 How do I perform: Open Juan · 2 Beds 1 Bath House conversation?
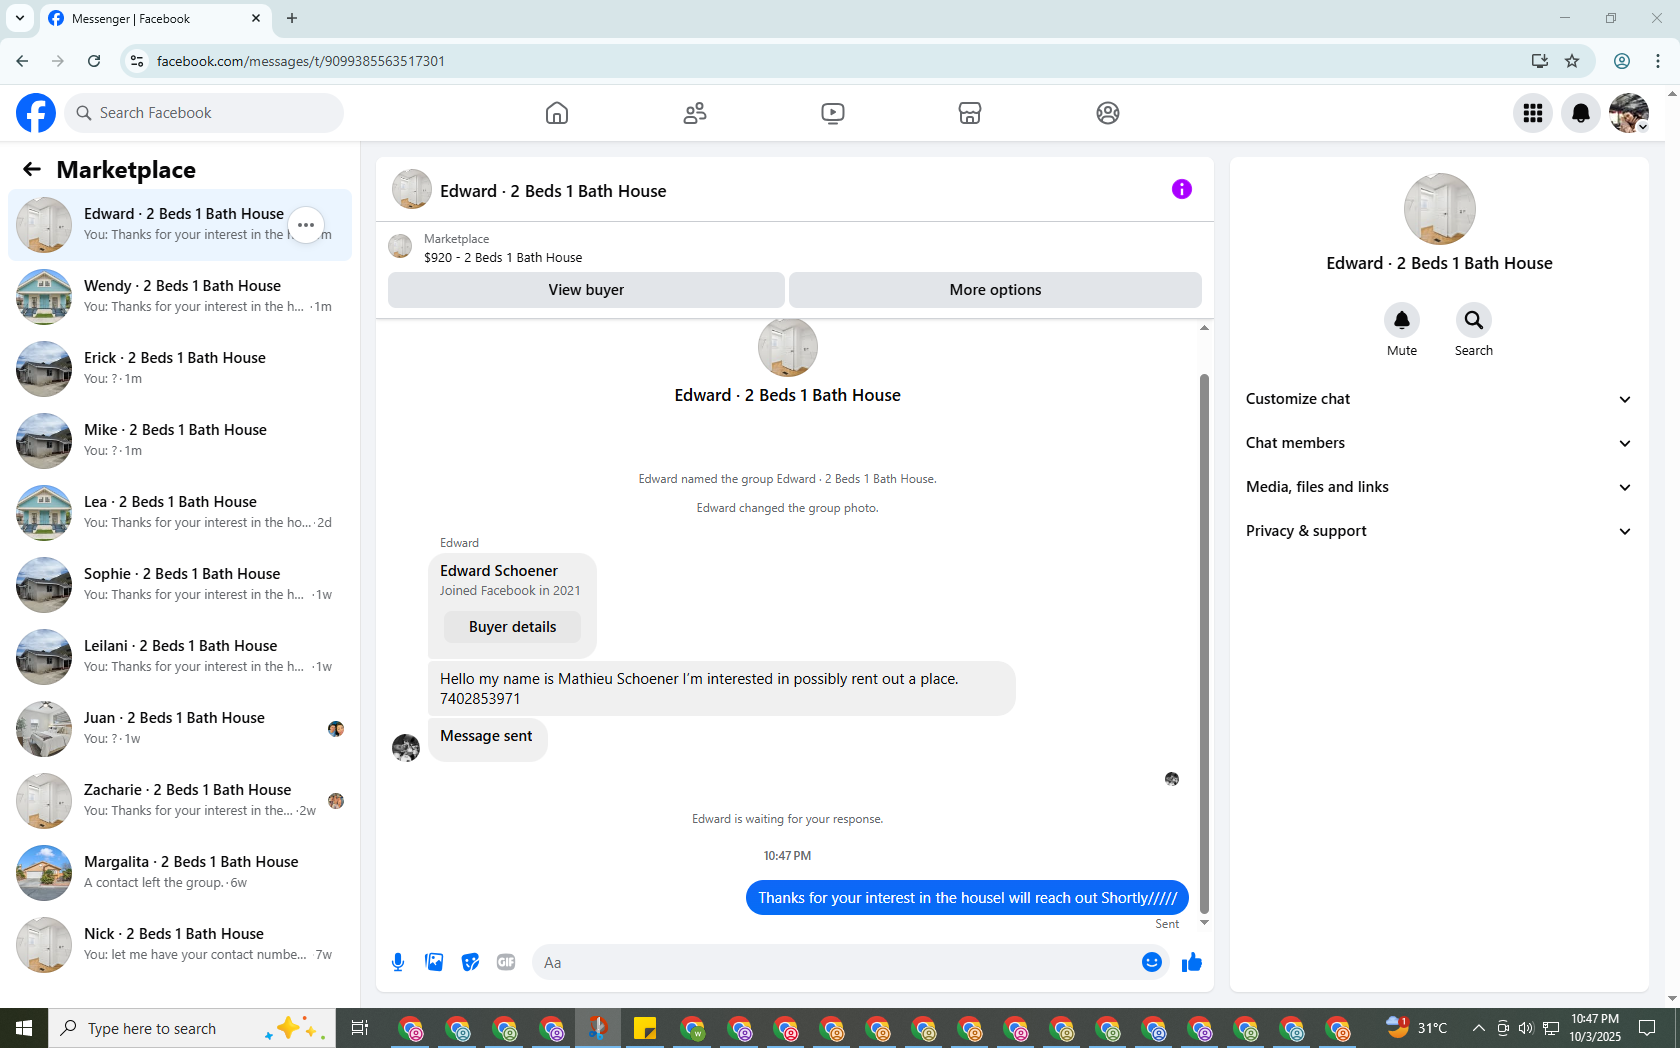point(180,729)
